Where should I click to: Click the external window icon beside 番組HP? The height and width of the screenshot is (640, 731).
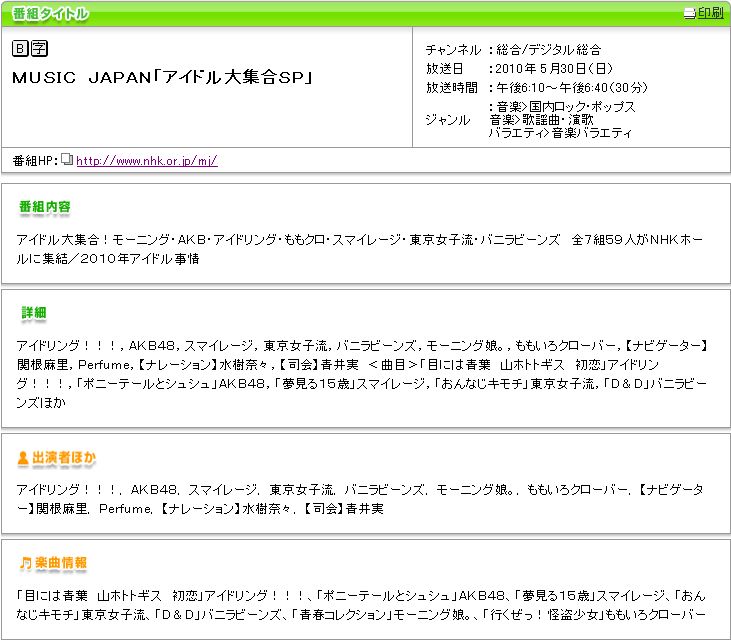[67, 159]
